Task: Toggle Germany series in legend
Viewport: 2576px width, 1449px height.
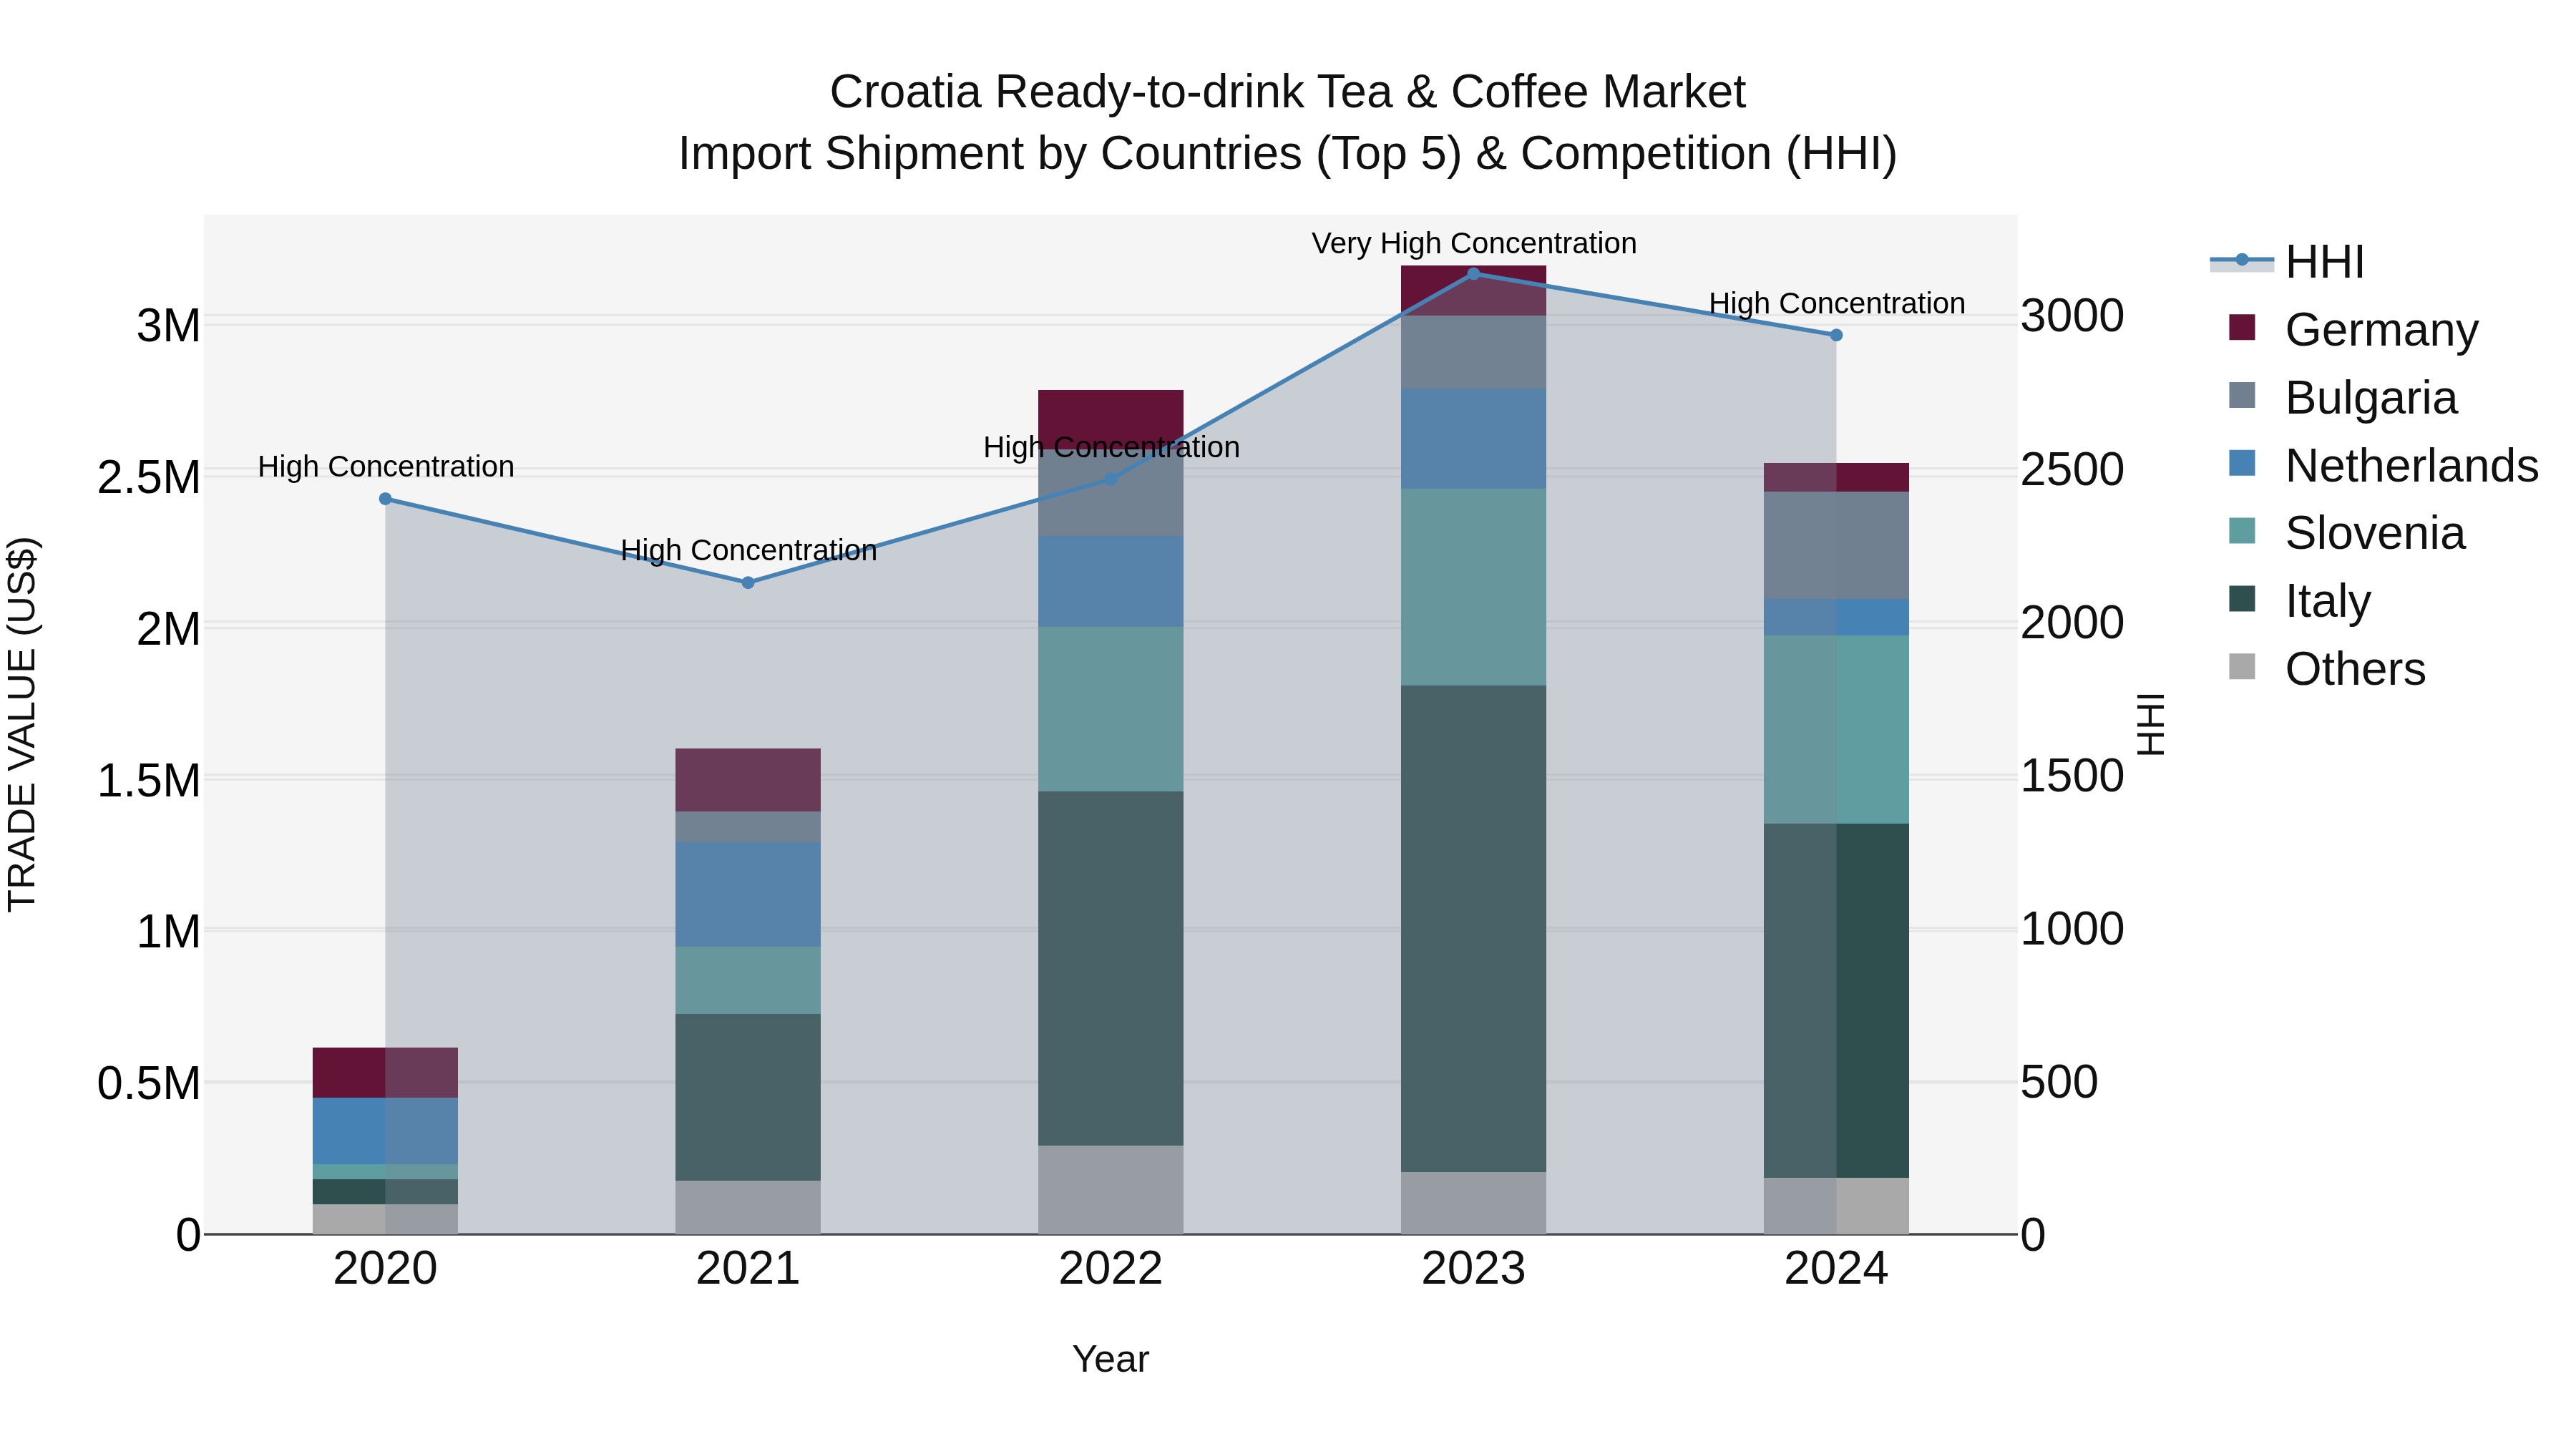Action: point(2354,329)
